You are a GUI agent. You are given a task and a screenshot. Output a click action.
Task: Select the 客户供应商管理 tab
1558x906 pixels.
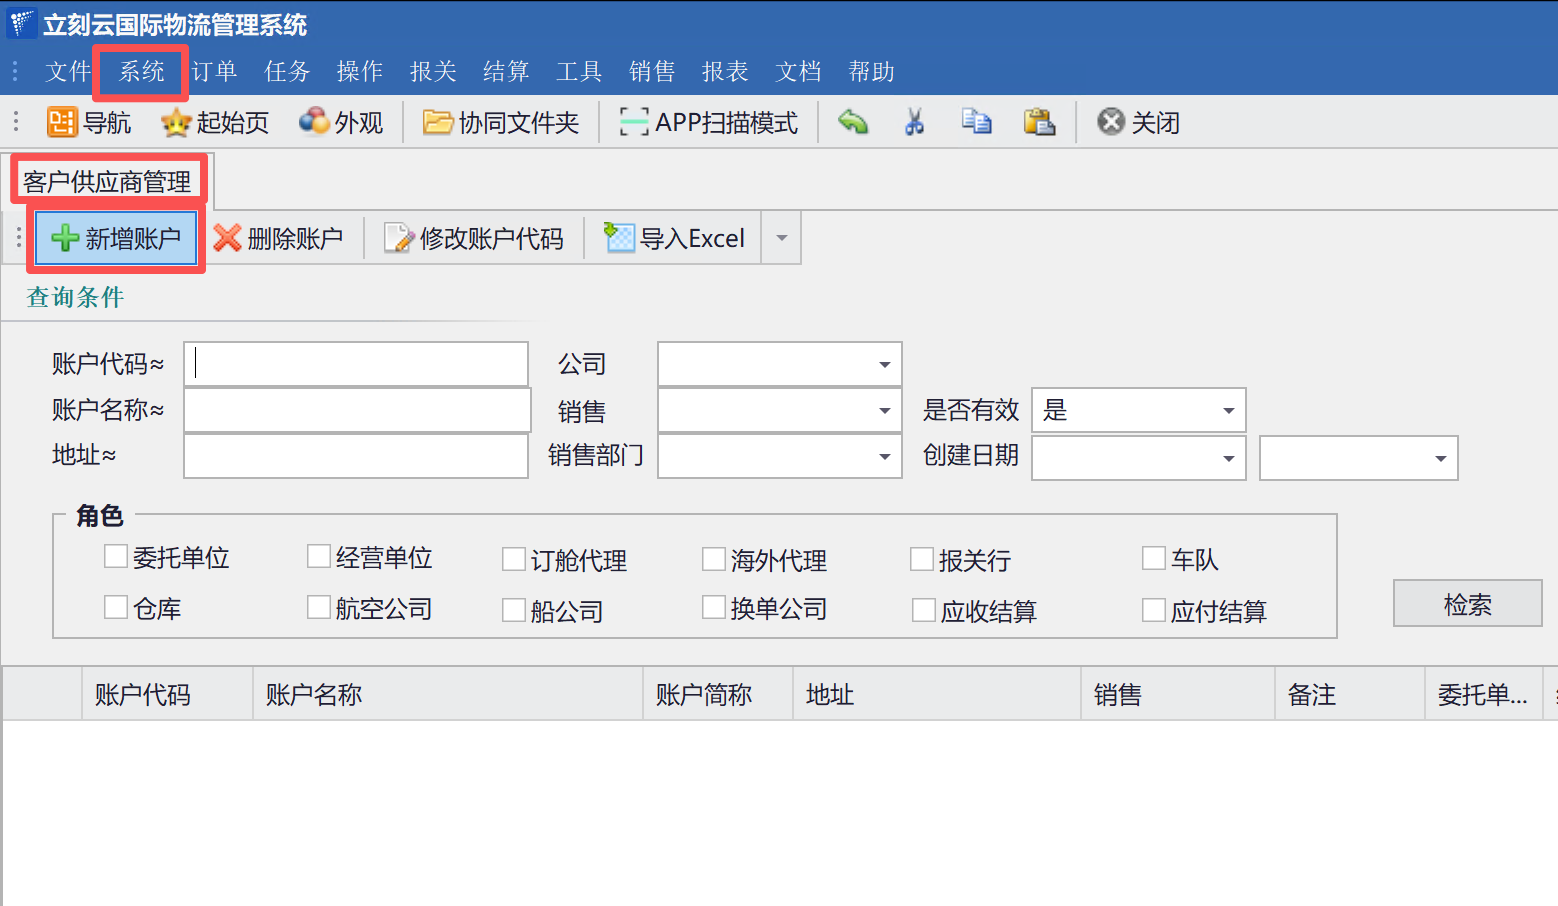(108, 181)
